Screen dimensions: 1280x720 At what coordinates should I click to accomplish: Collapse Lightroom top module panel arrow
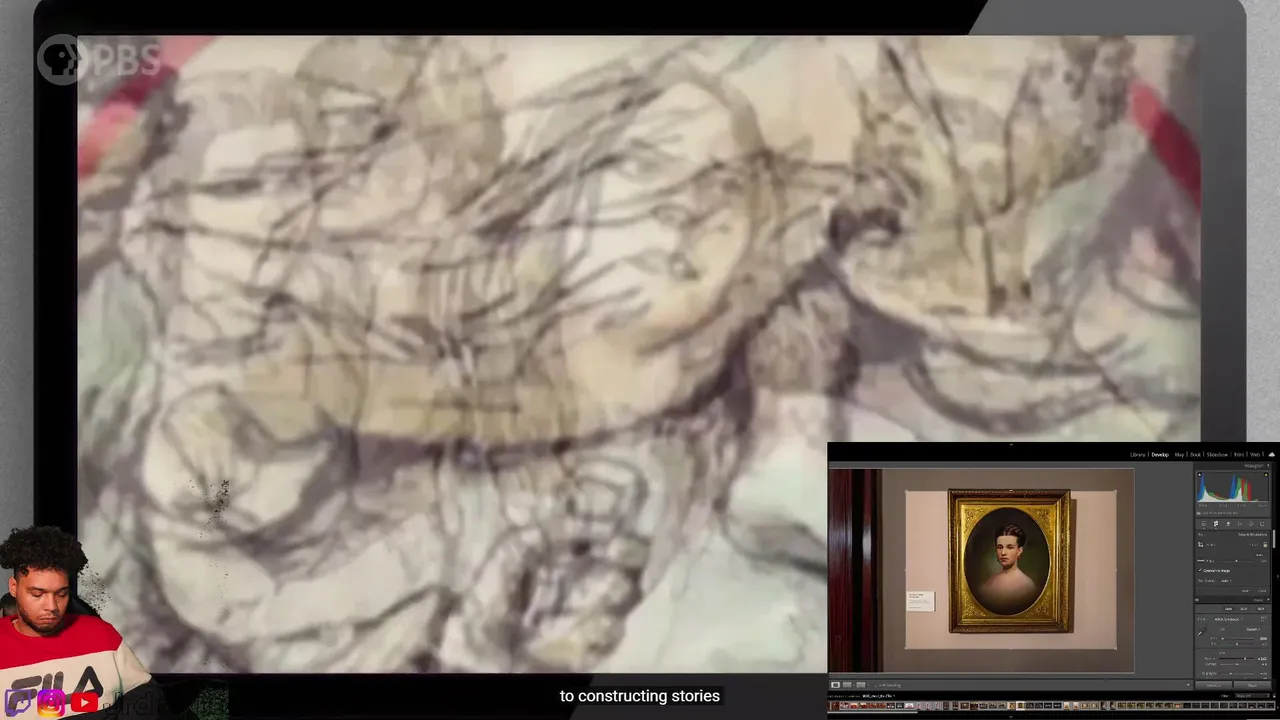tap(1010, 445)
